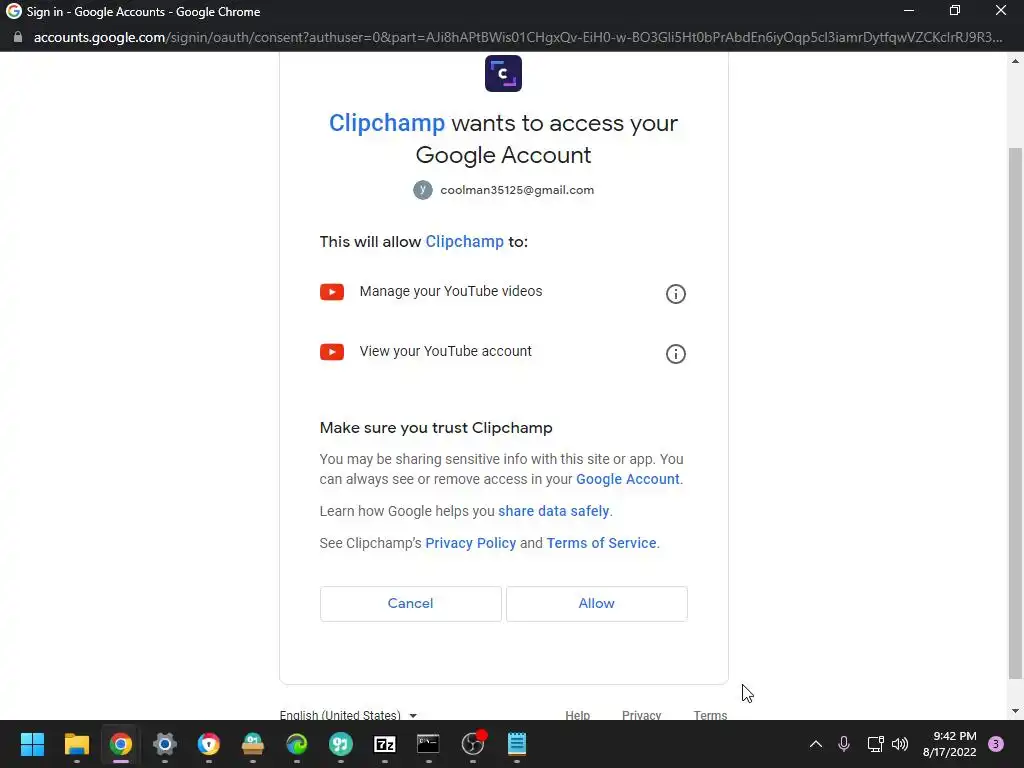This screenshot has height=768, width=1024.
Task: Open info for Manage your YouTube videos
Action: 675,294
